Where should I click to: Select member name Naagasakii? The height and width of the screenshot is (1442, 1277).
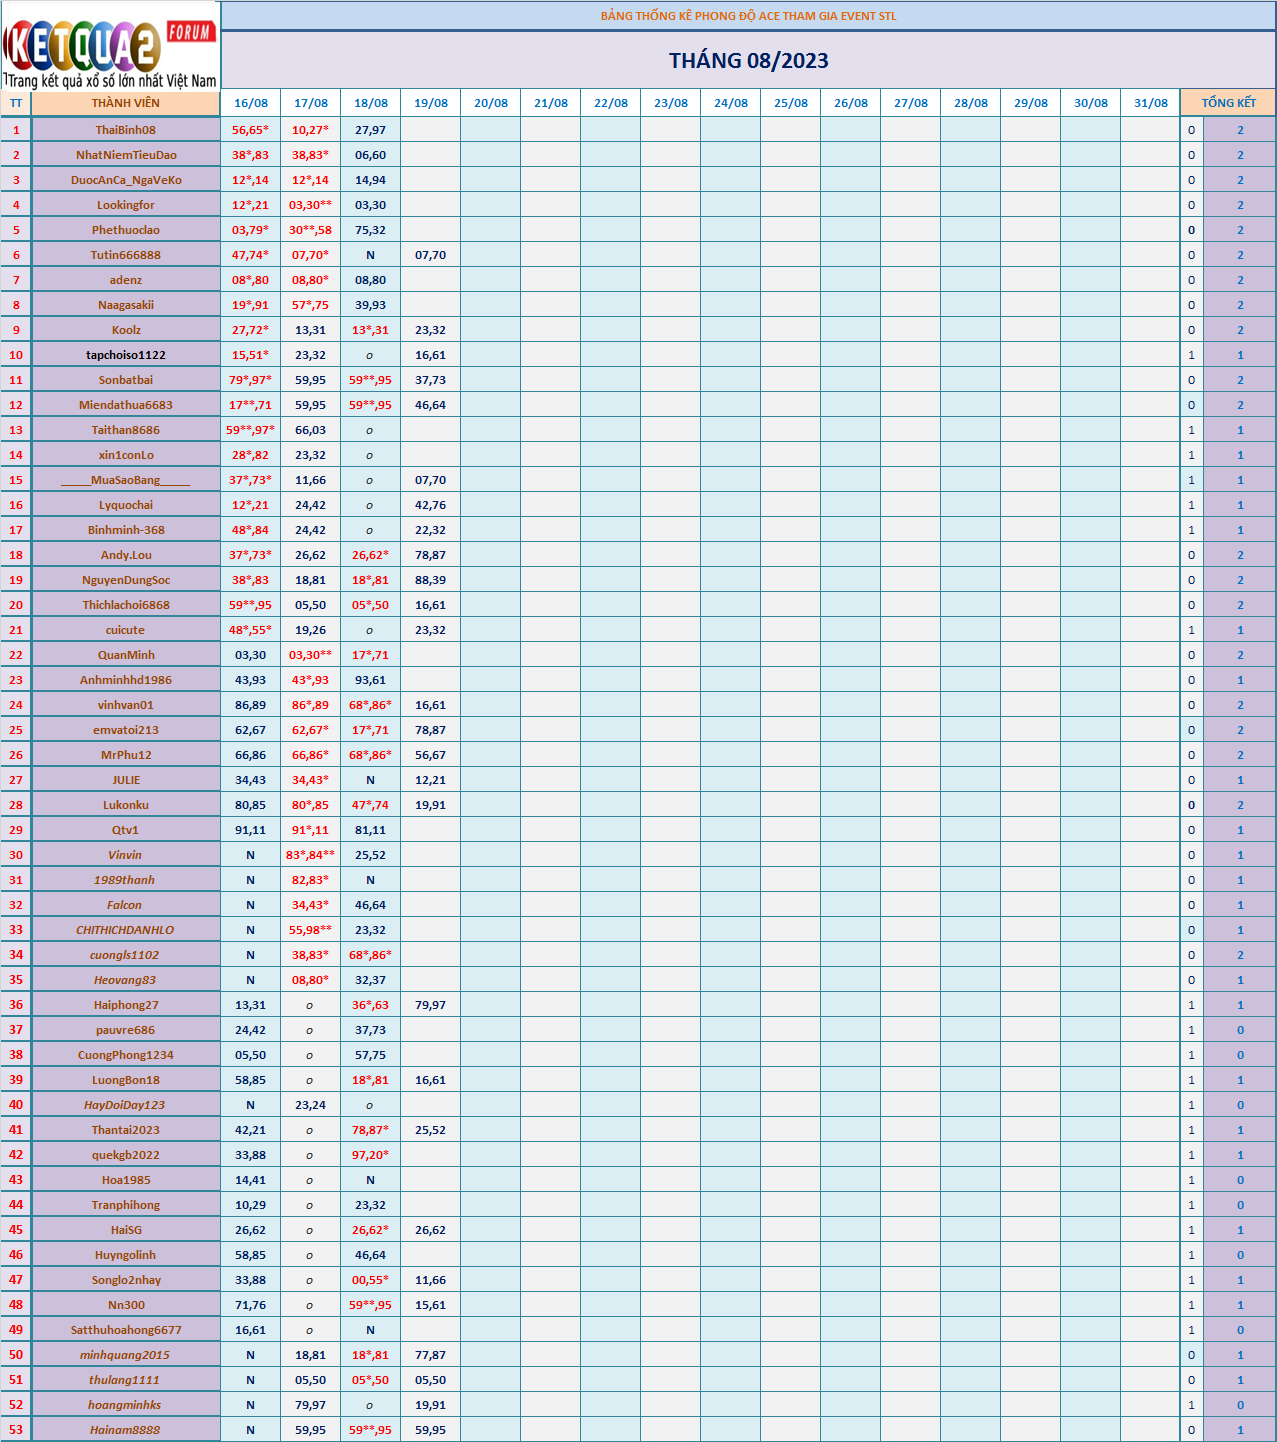(x=126, y=305)
